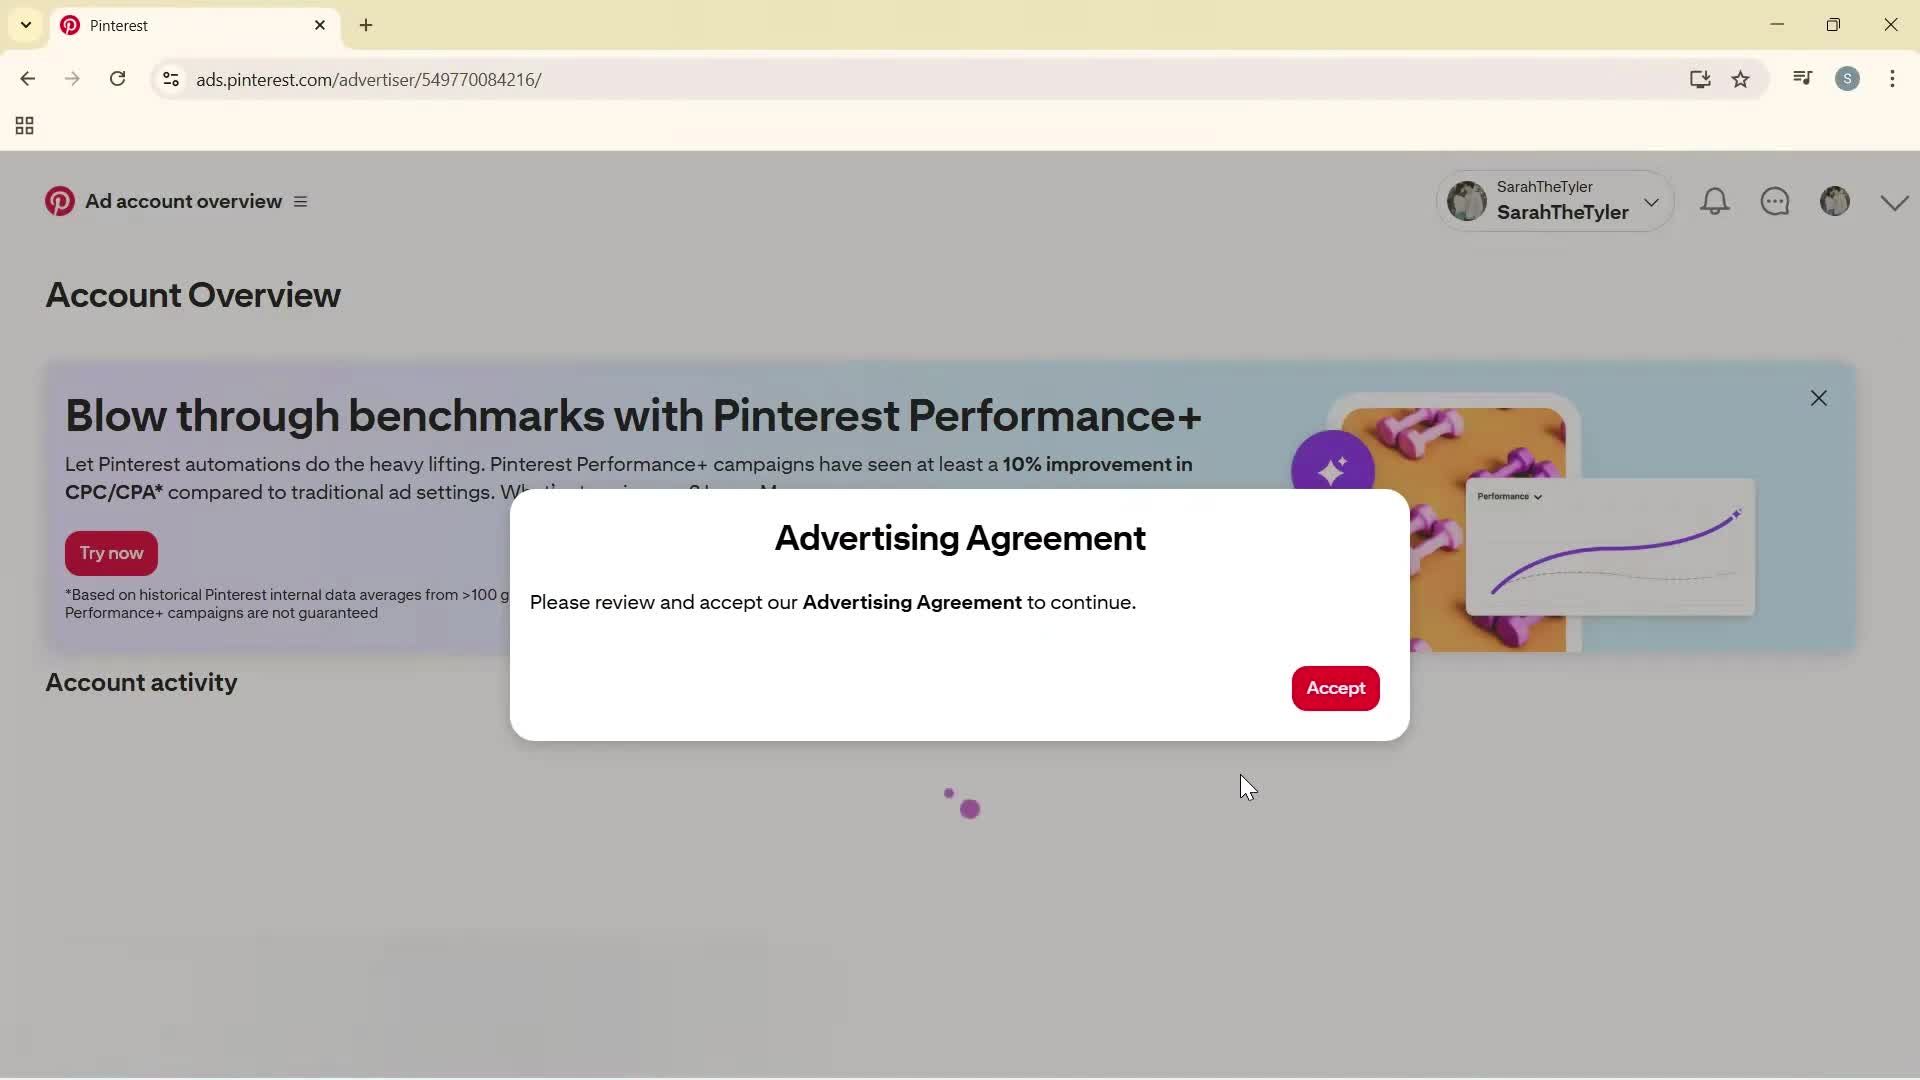Image resolution: width=1920 pixels, height=1080 pixels.
Task: Click the browser profile avatar icon
Action: pos(1849,79)
